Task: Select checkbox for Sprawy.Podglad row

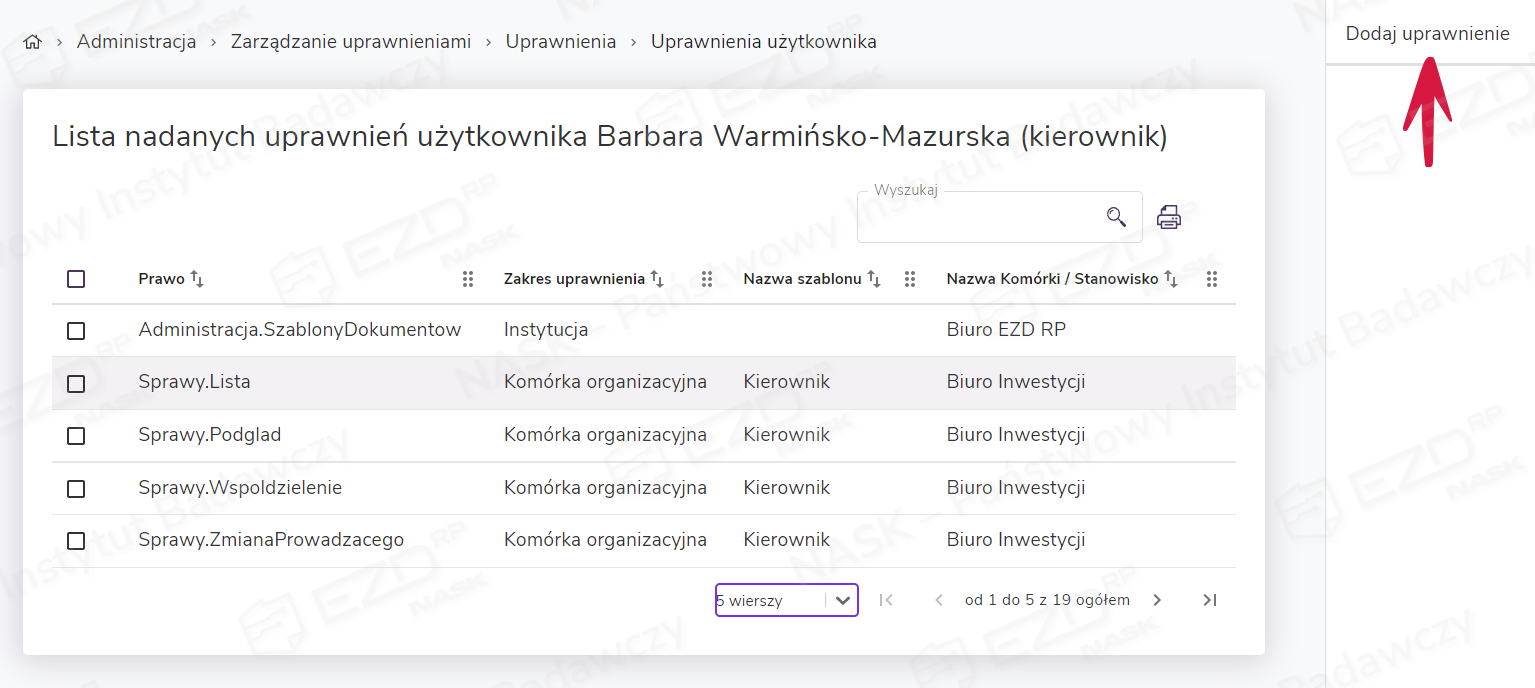Action: click(x=76, y=436)
